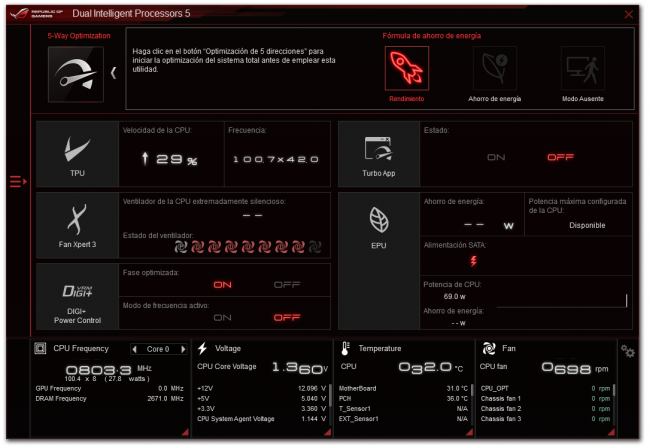650x448 pixels.
Task: Expand the Voltage panel corner triangle
Action: (327, 432)
